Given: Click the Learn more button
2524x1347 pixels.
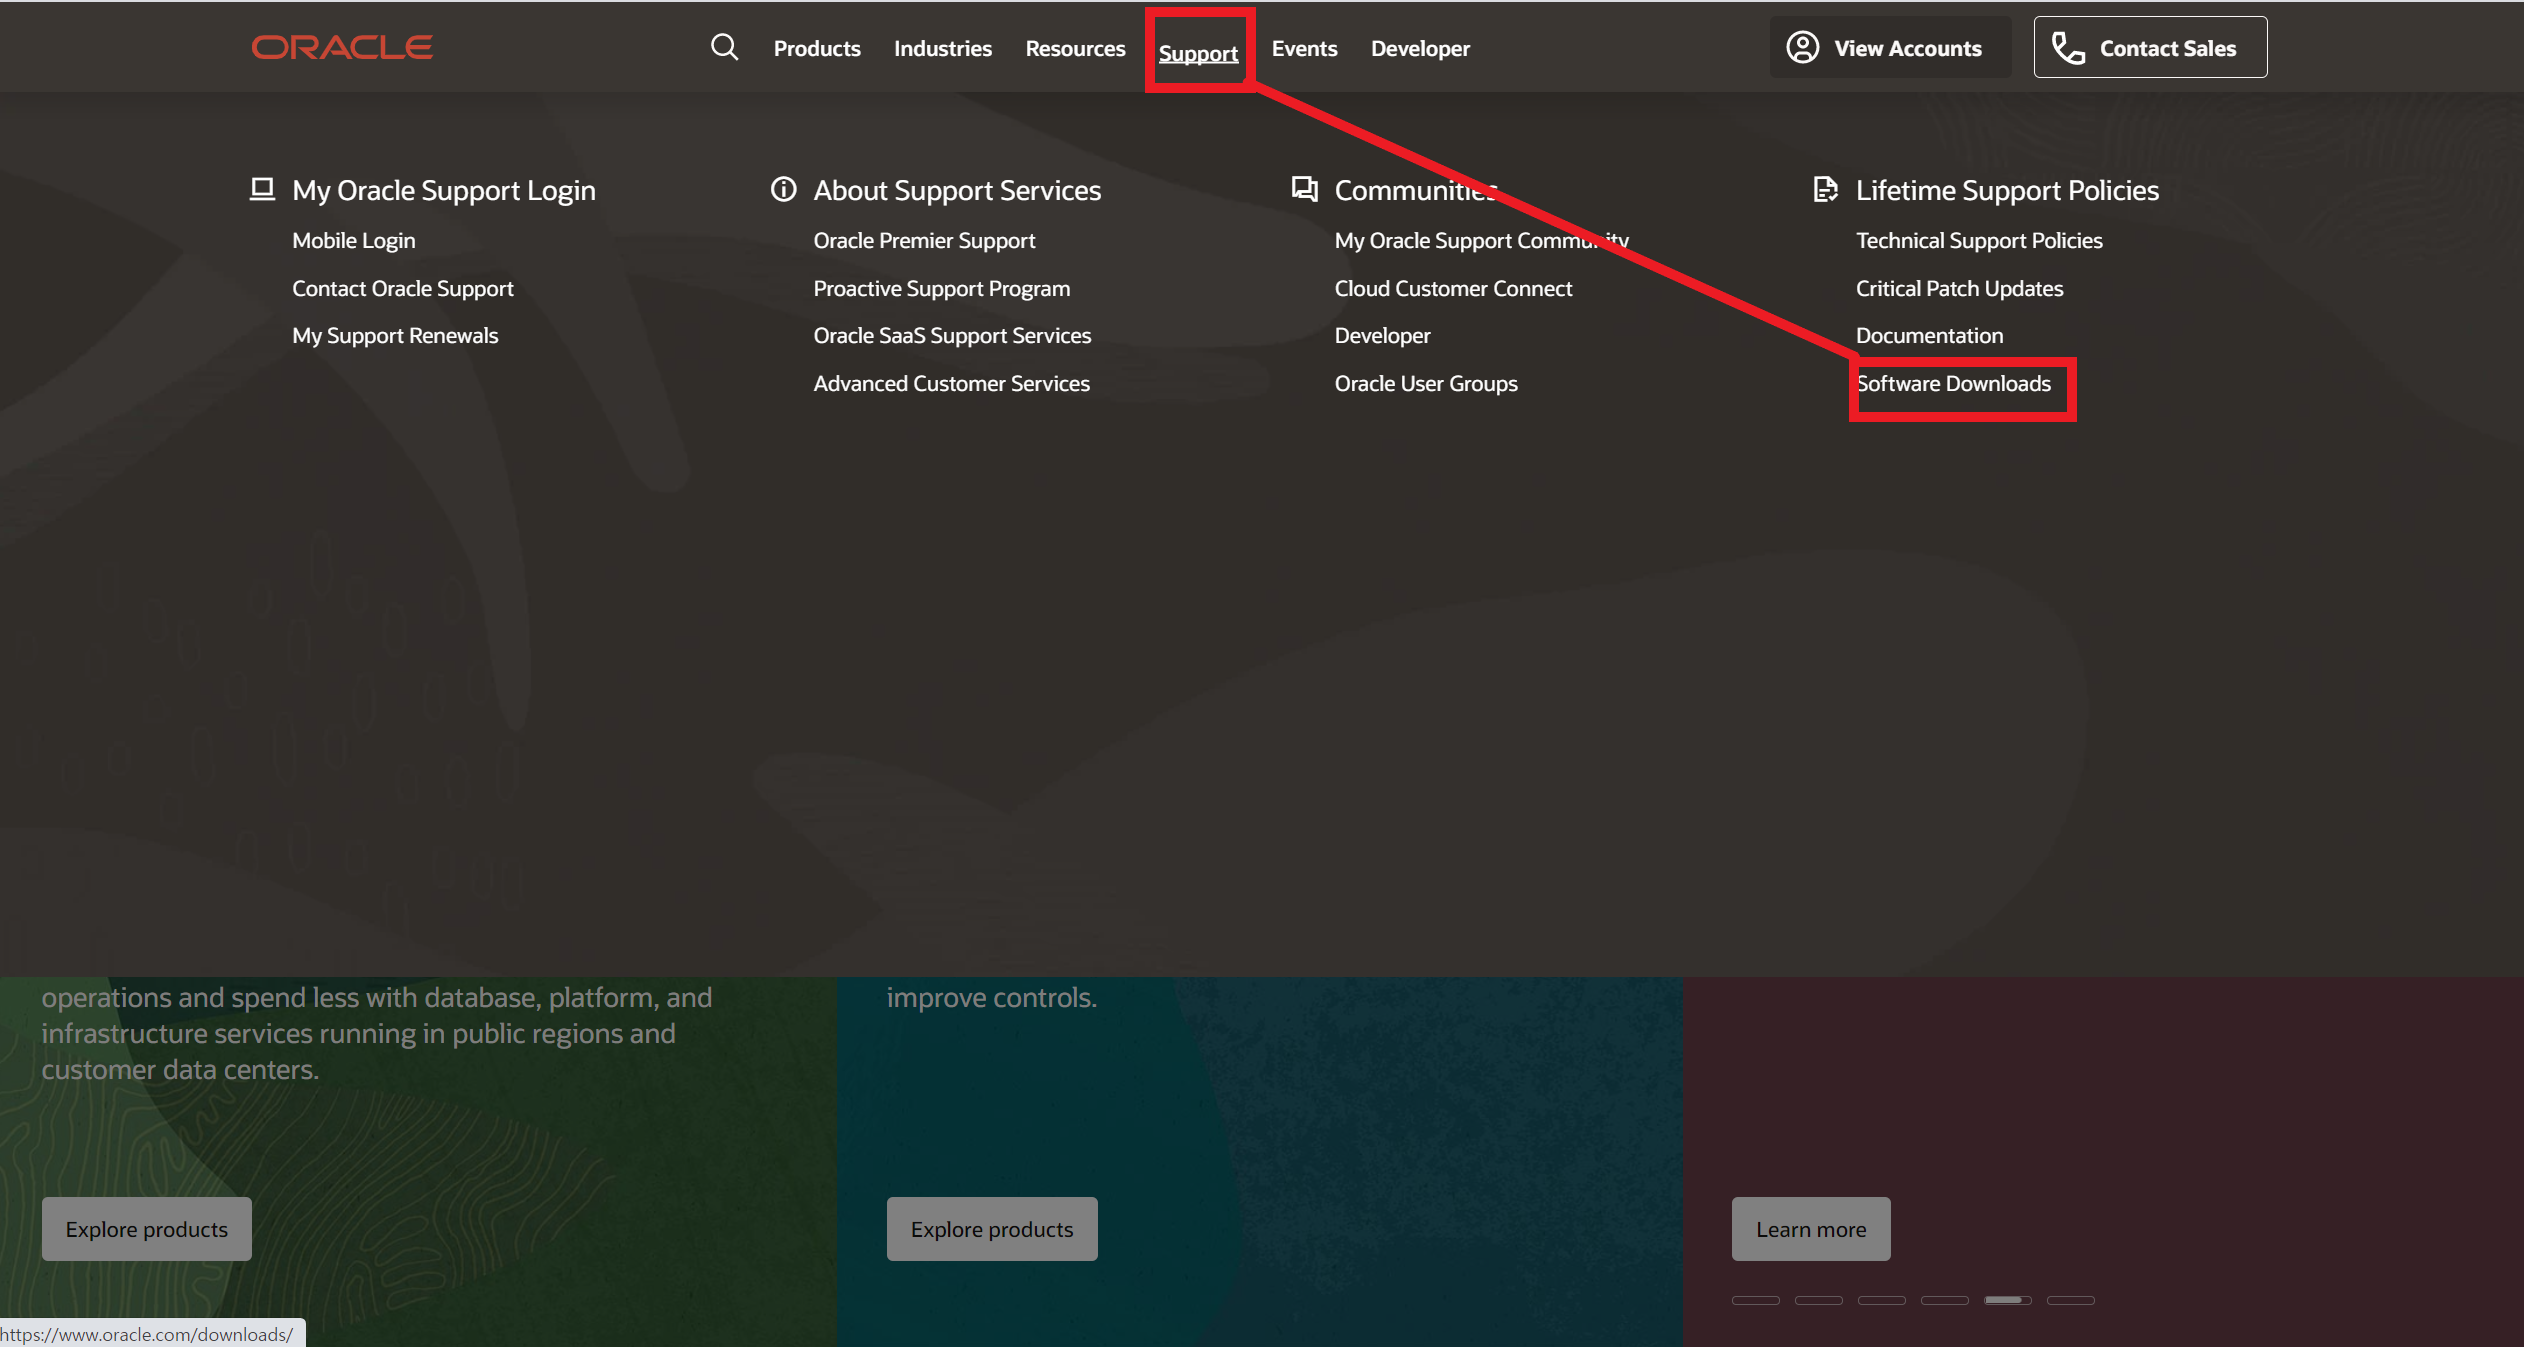Looking at the screenshot, I should coord(1811,1229).
